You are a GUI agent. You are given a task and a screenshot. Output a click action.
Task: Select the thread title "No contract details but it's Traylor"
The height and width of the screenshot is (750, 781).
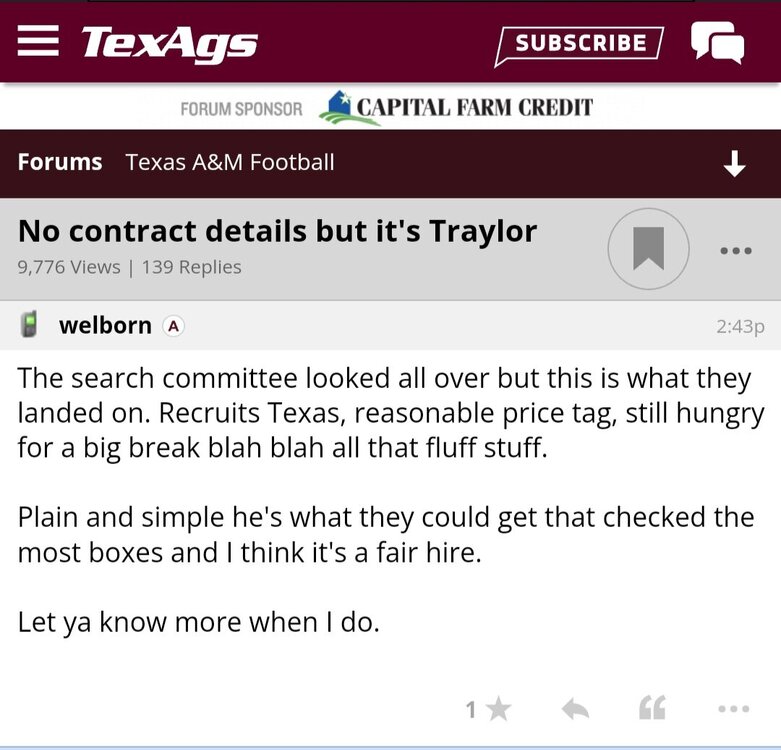pyautogui.click(x=278, y=231)
